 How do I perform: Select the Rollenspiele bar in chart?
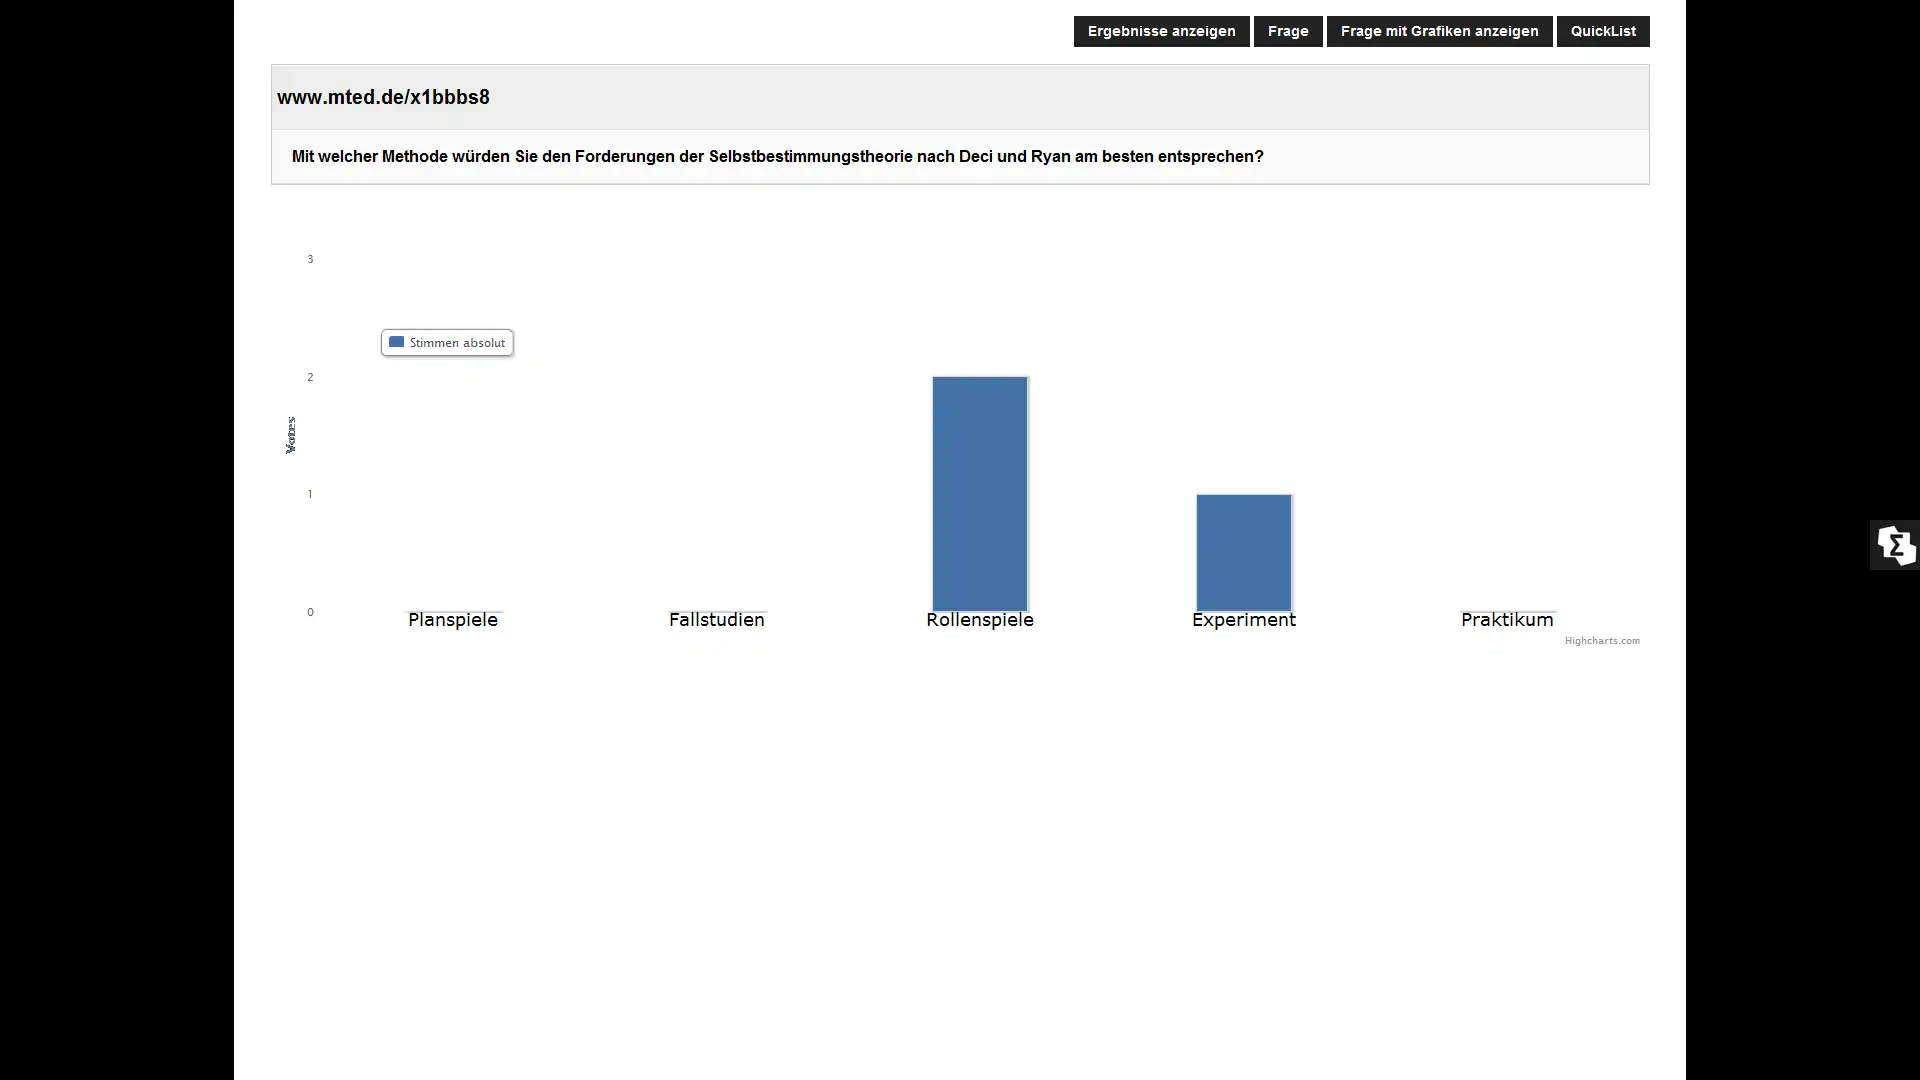[x=980, y=493]
